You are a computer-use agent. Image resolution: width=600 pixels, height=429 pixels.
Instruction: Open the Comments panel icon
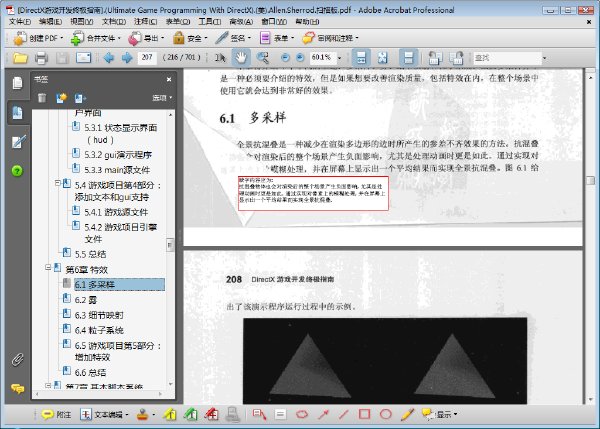click(18, 388)
